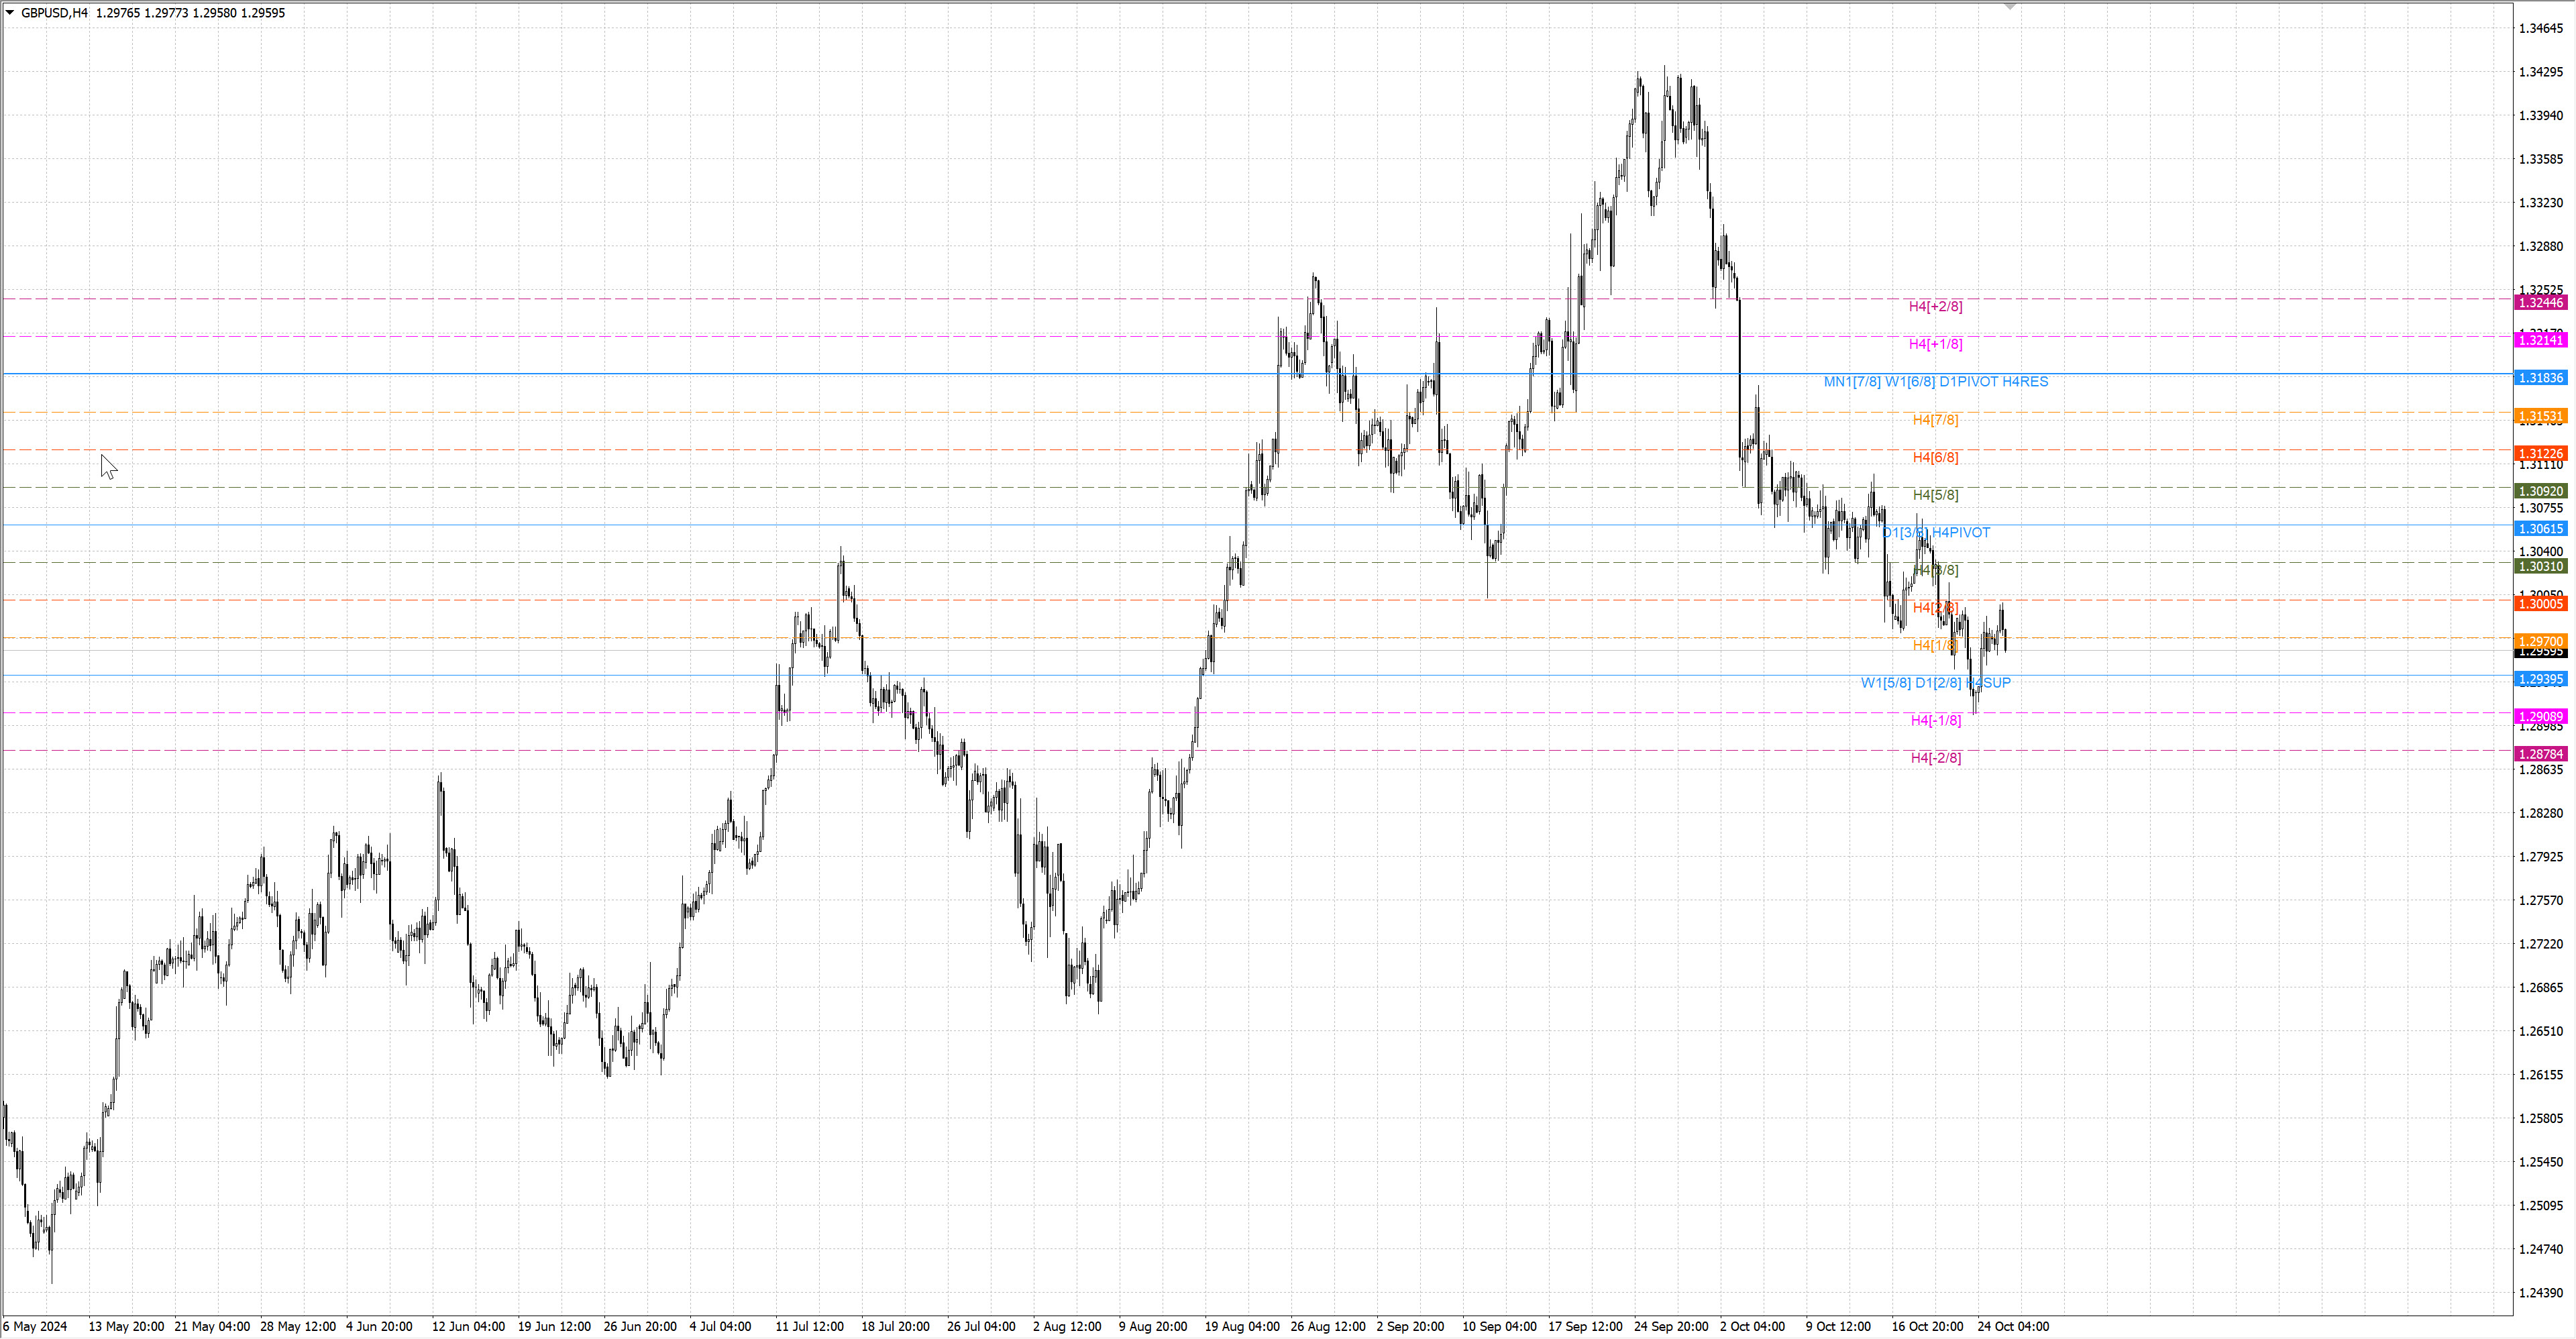Open the GBPUSD,H4 chart dropdown triangle

click(x=10, y=13)
